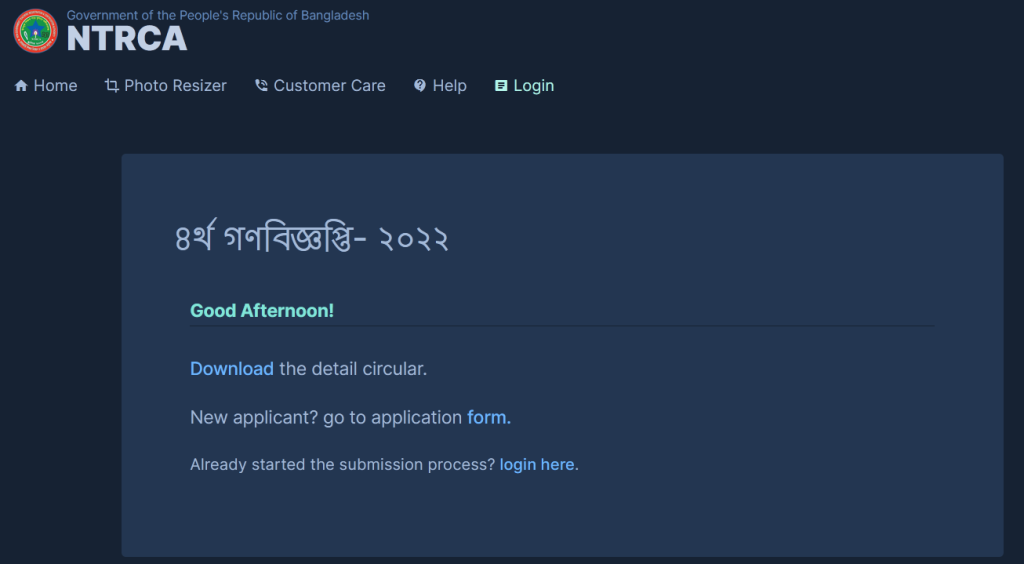
Task: Click the NTRCA site title text
Action: point(127,39)
